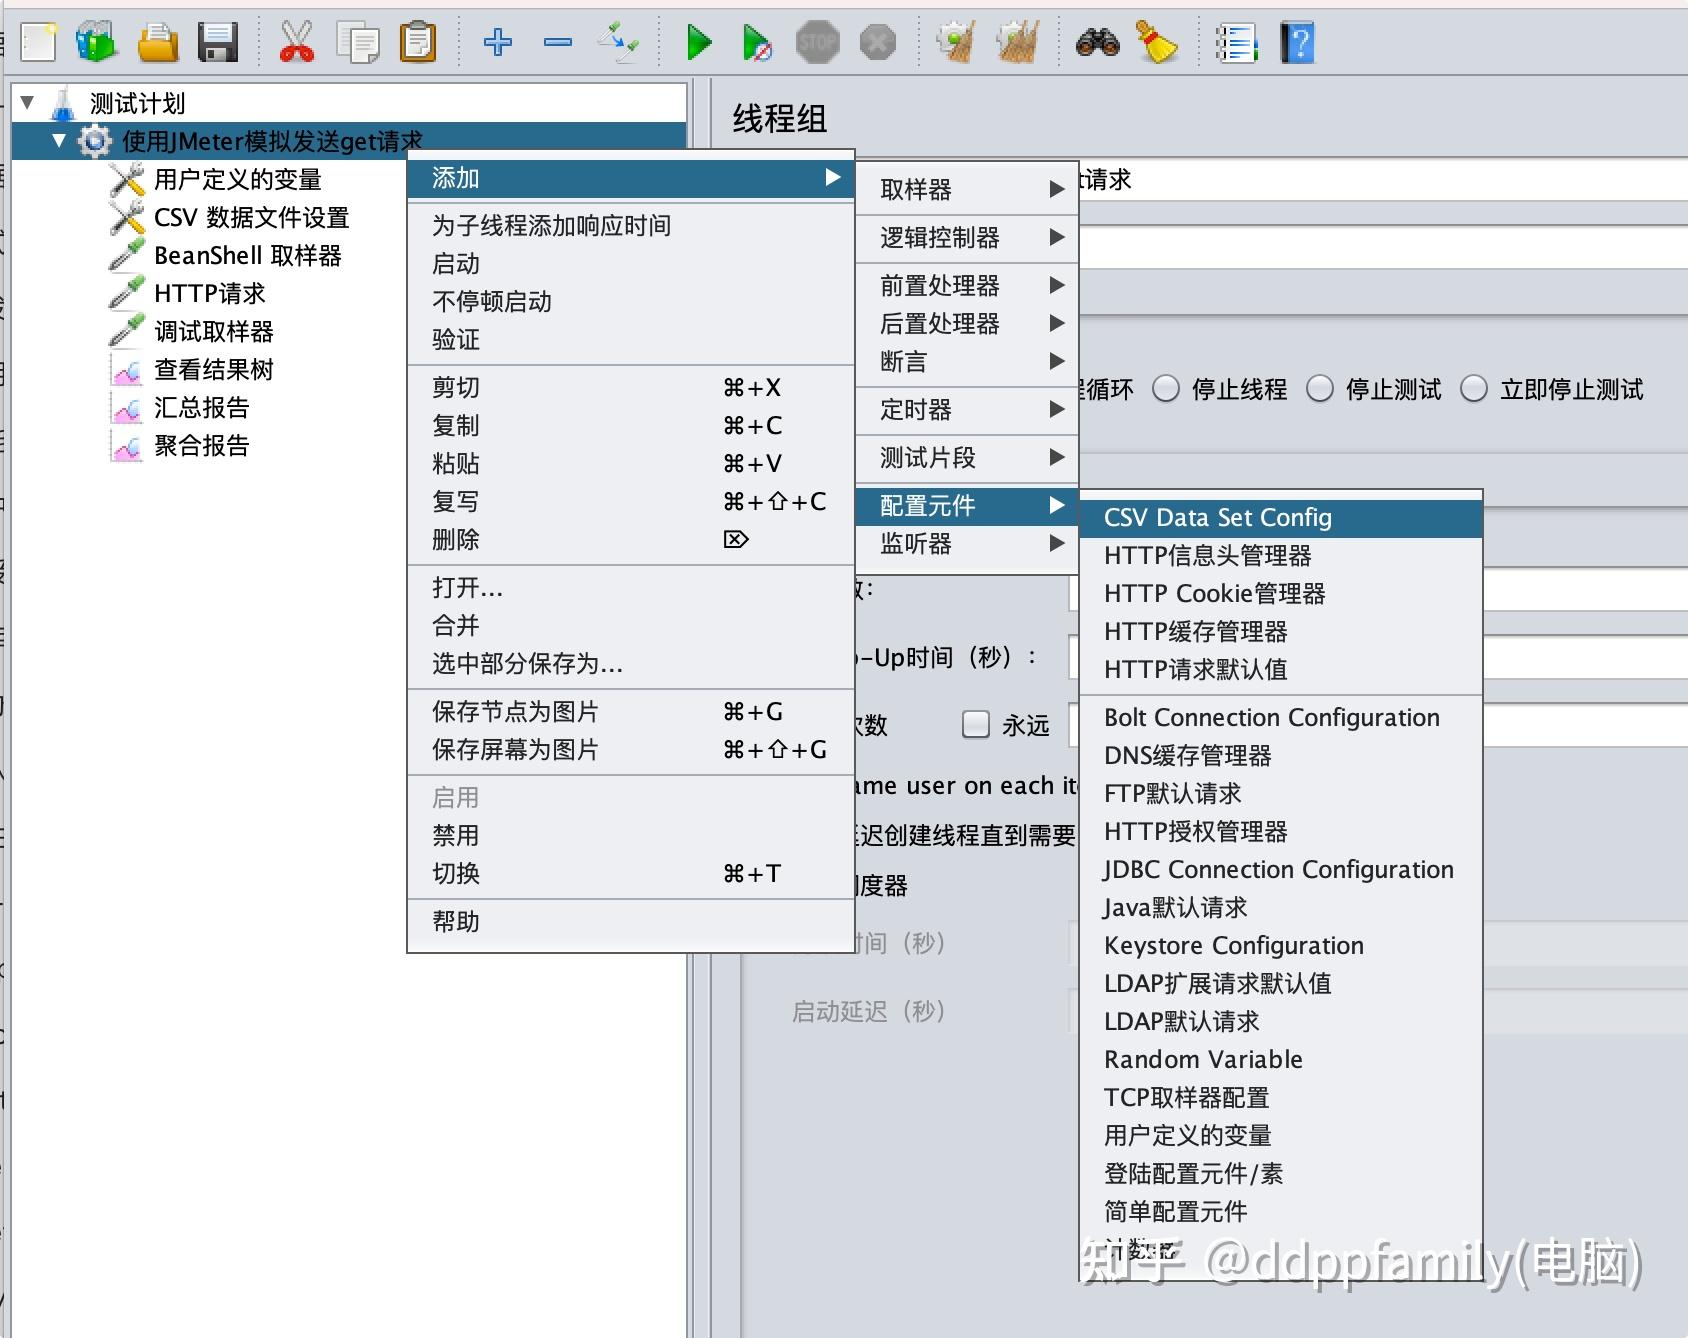The image size is (1688, 1338).
Task: Shutdown the test with the gray X icon
Action: 878,42
